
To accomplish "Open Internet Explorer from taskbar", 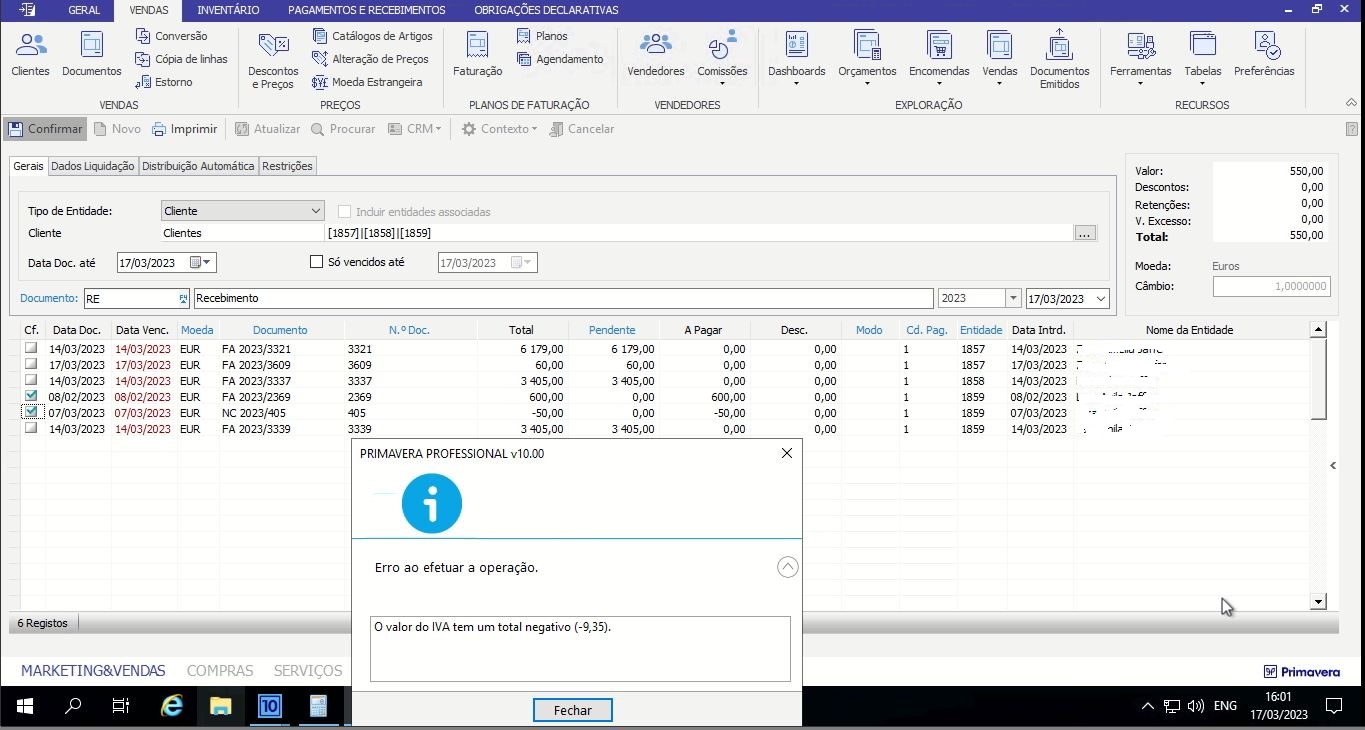I will [x=172, y=706].
